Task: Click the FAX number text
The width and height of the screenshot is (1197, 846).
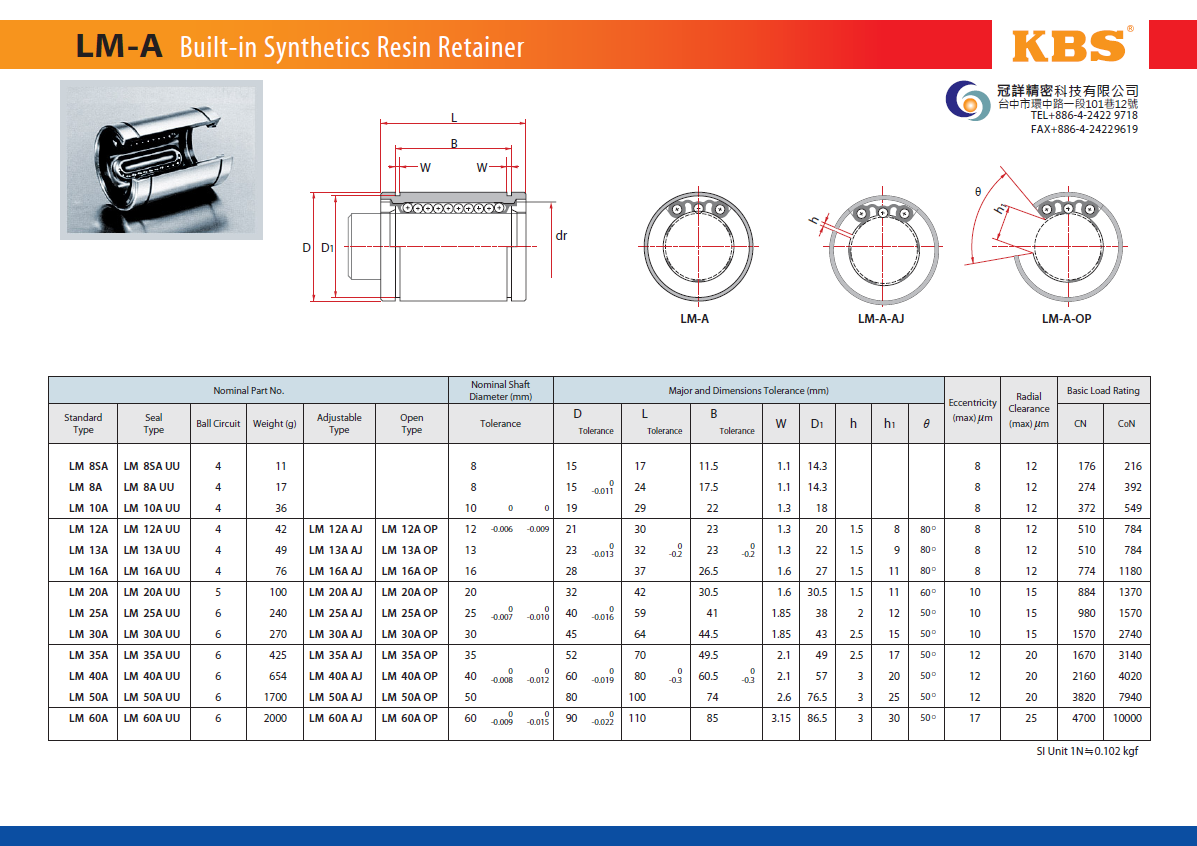Action: coord(1084,129)
